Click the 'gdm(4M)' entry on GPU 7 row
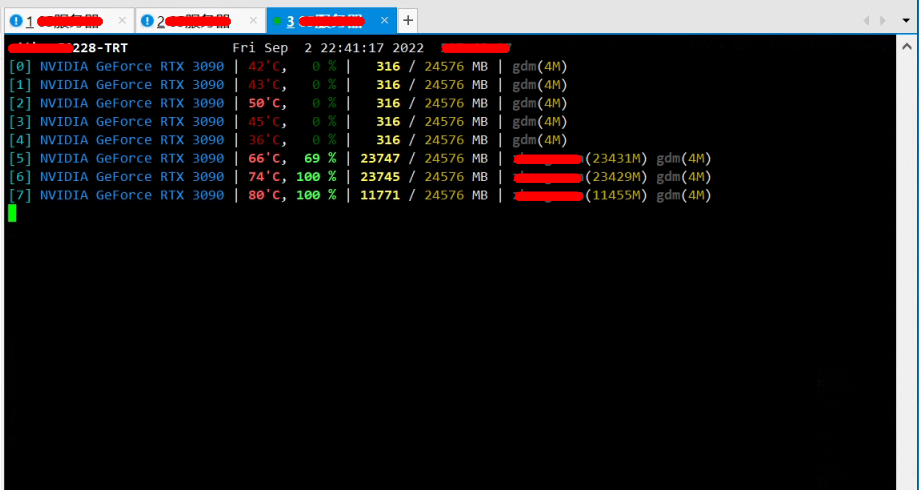This screenshot has height=490, width=919. 684,195
